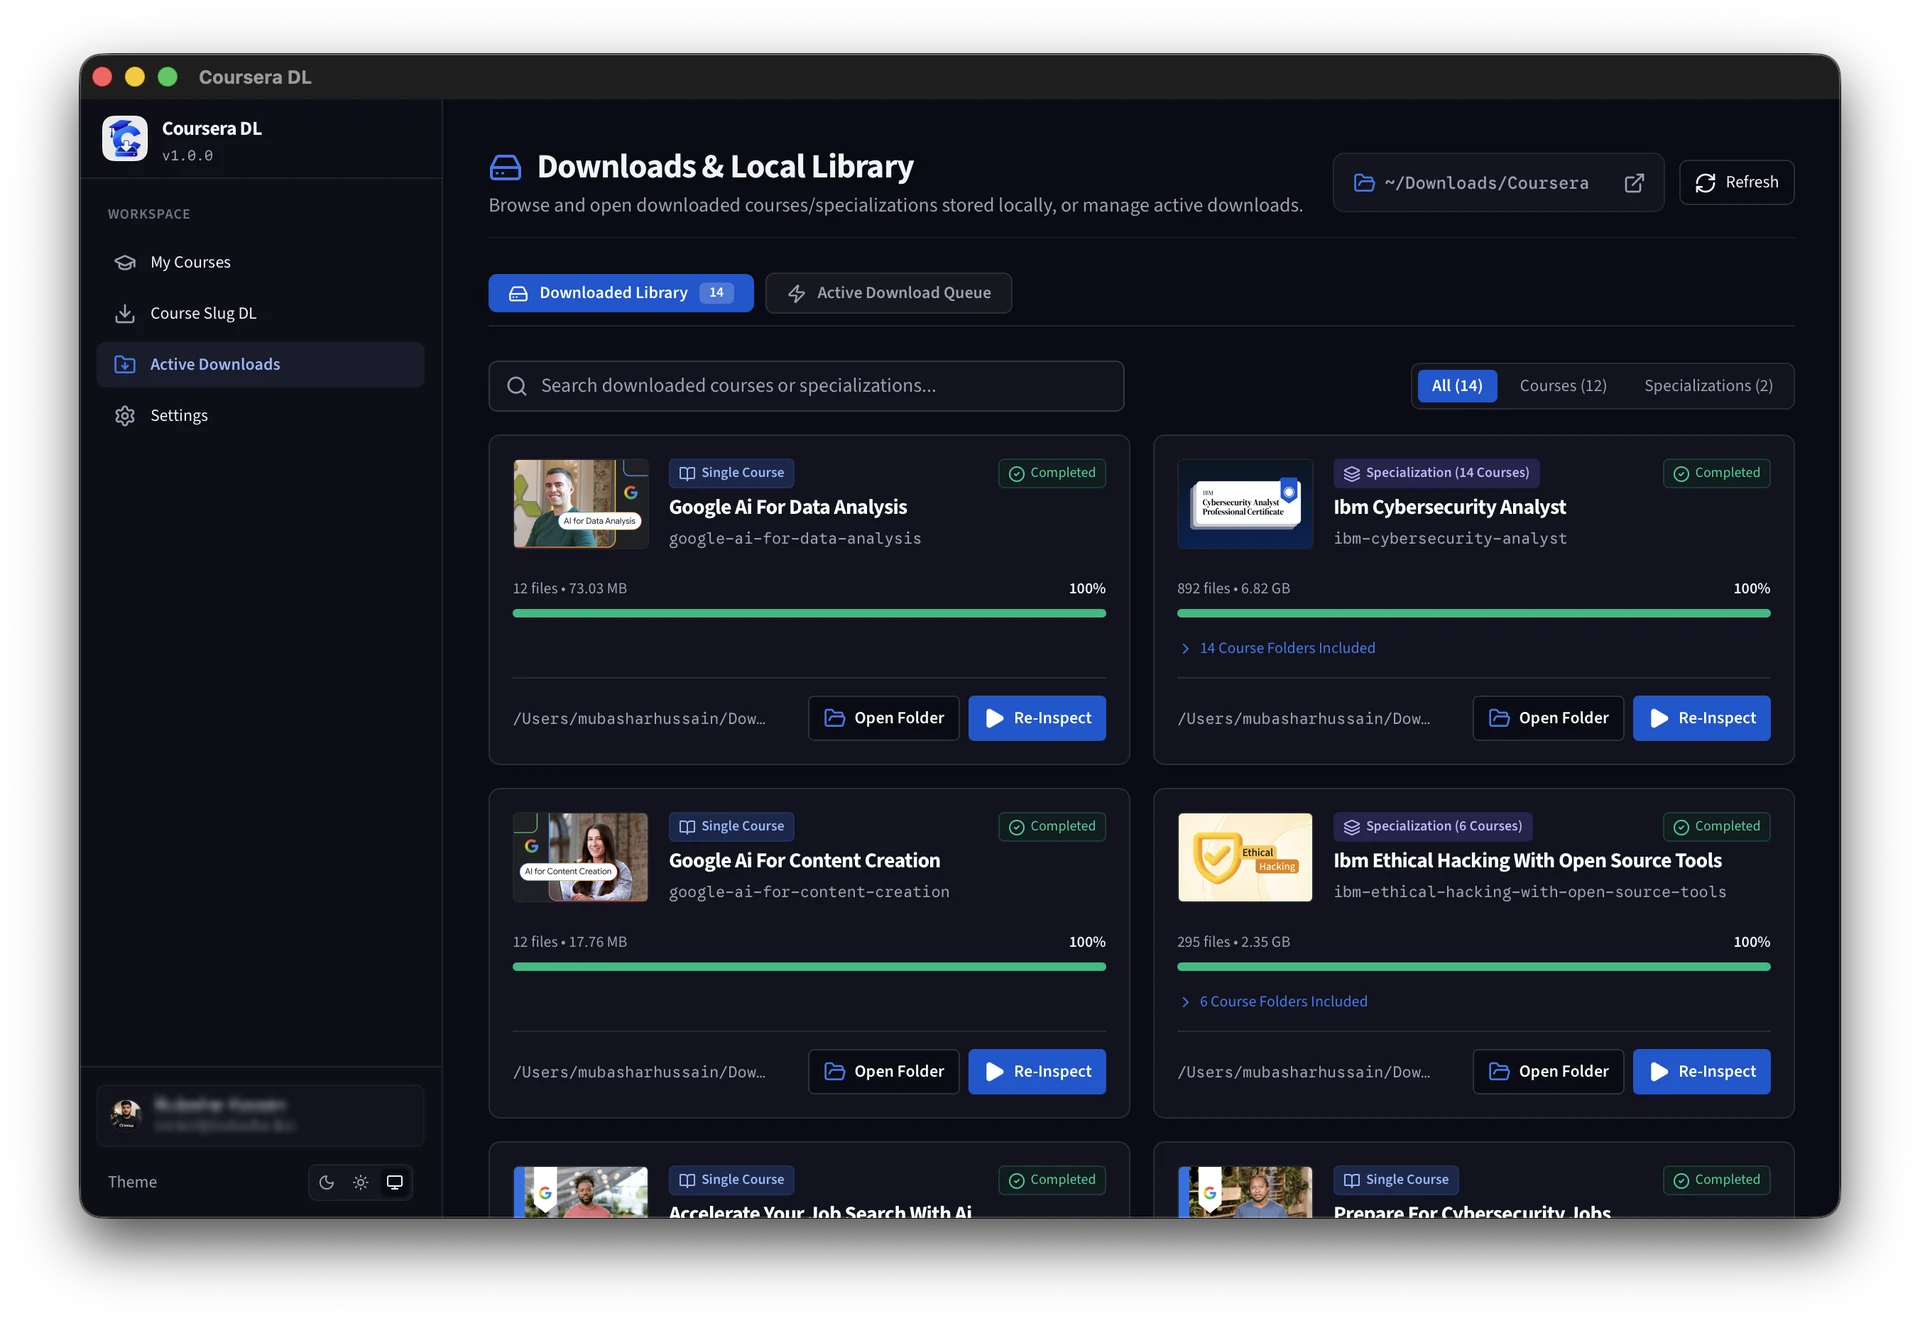Re-Inspect Ibm Cybersecurity Analyst
Screen dimensions: 1920x1323
coord(1702,718)
